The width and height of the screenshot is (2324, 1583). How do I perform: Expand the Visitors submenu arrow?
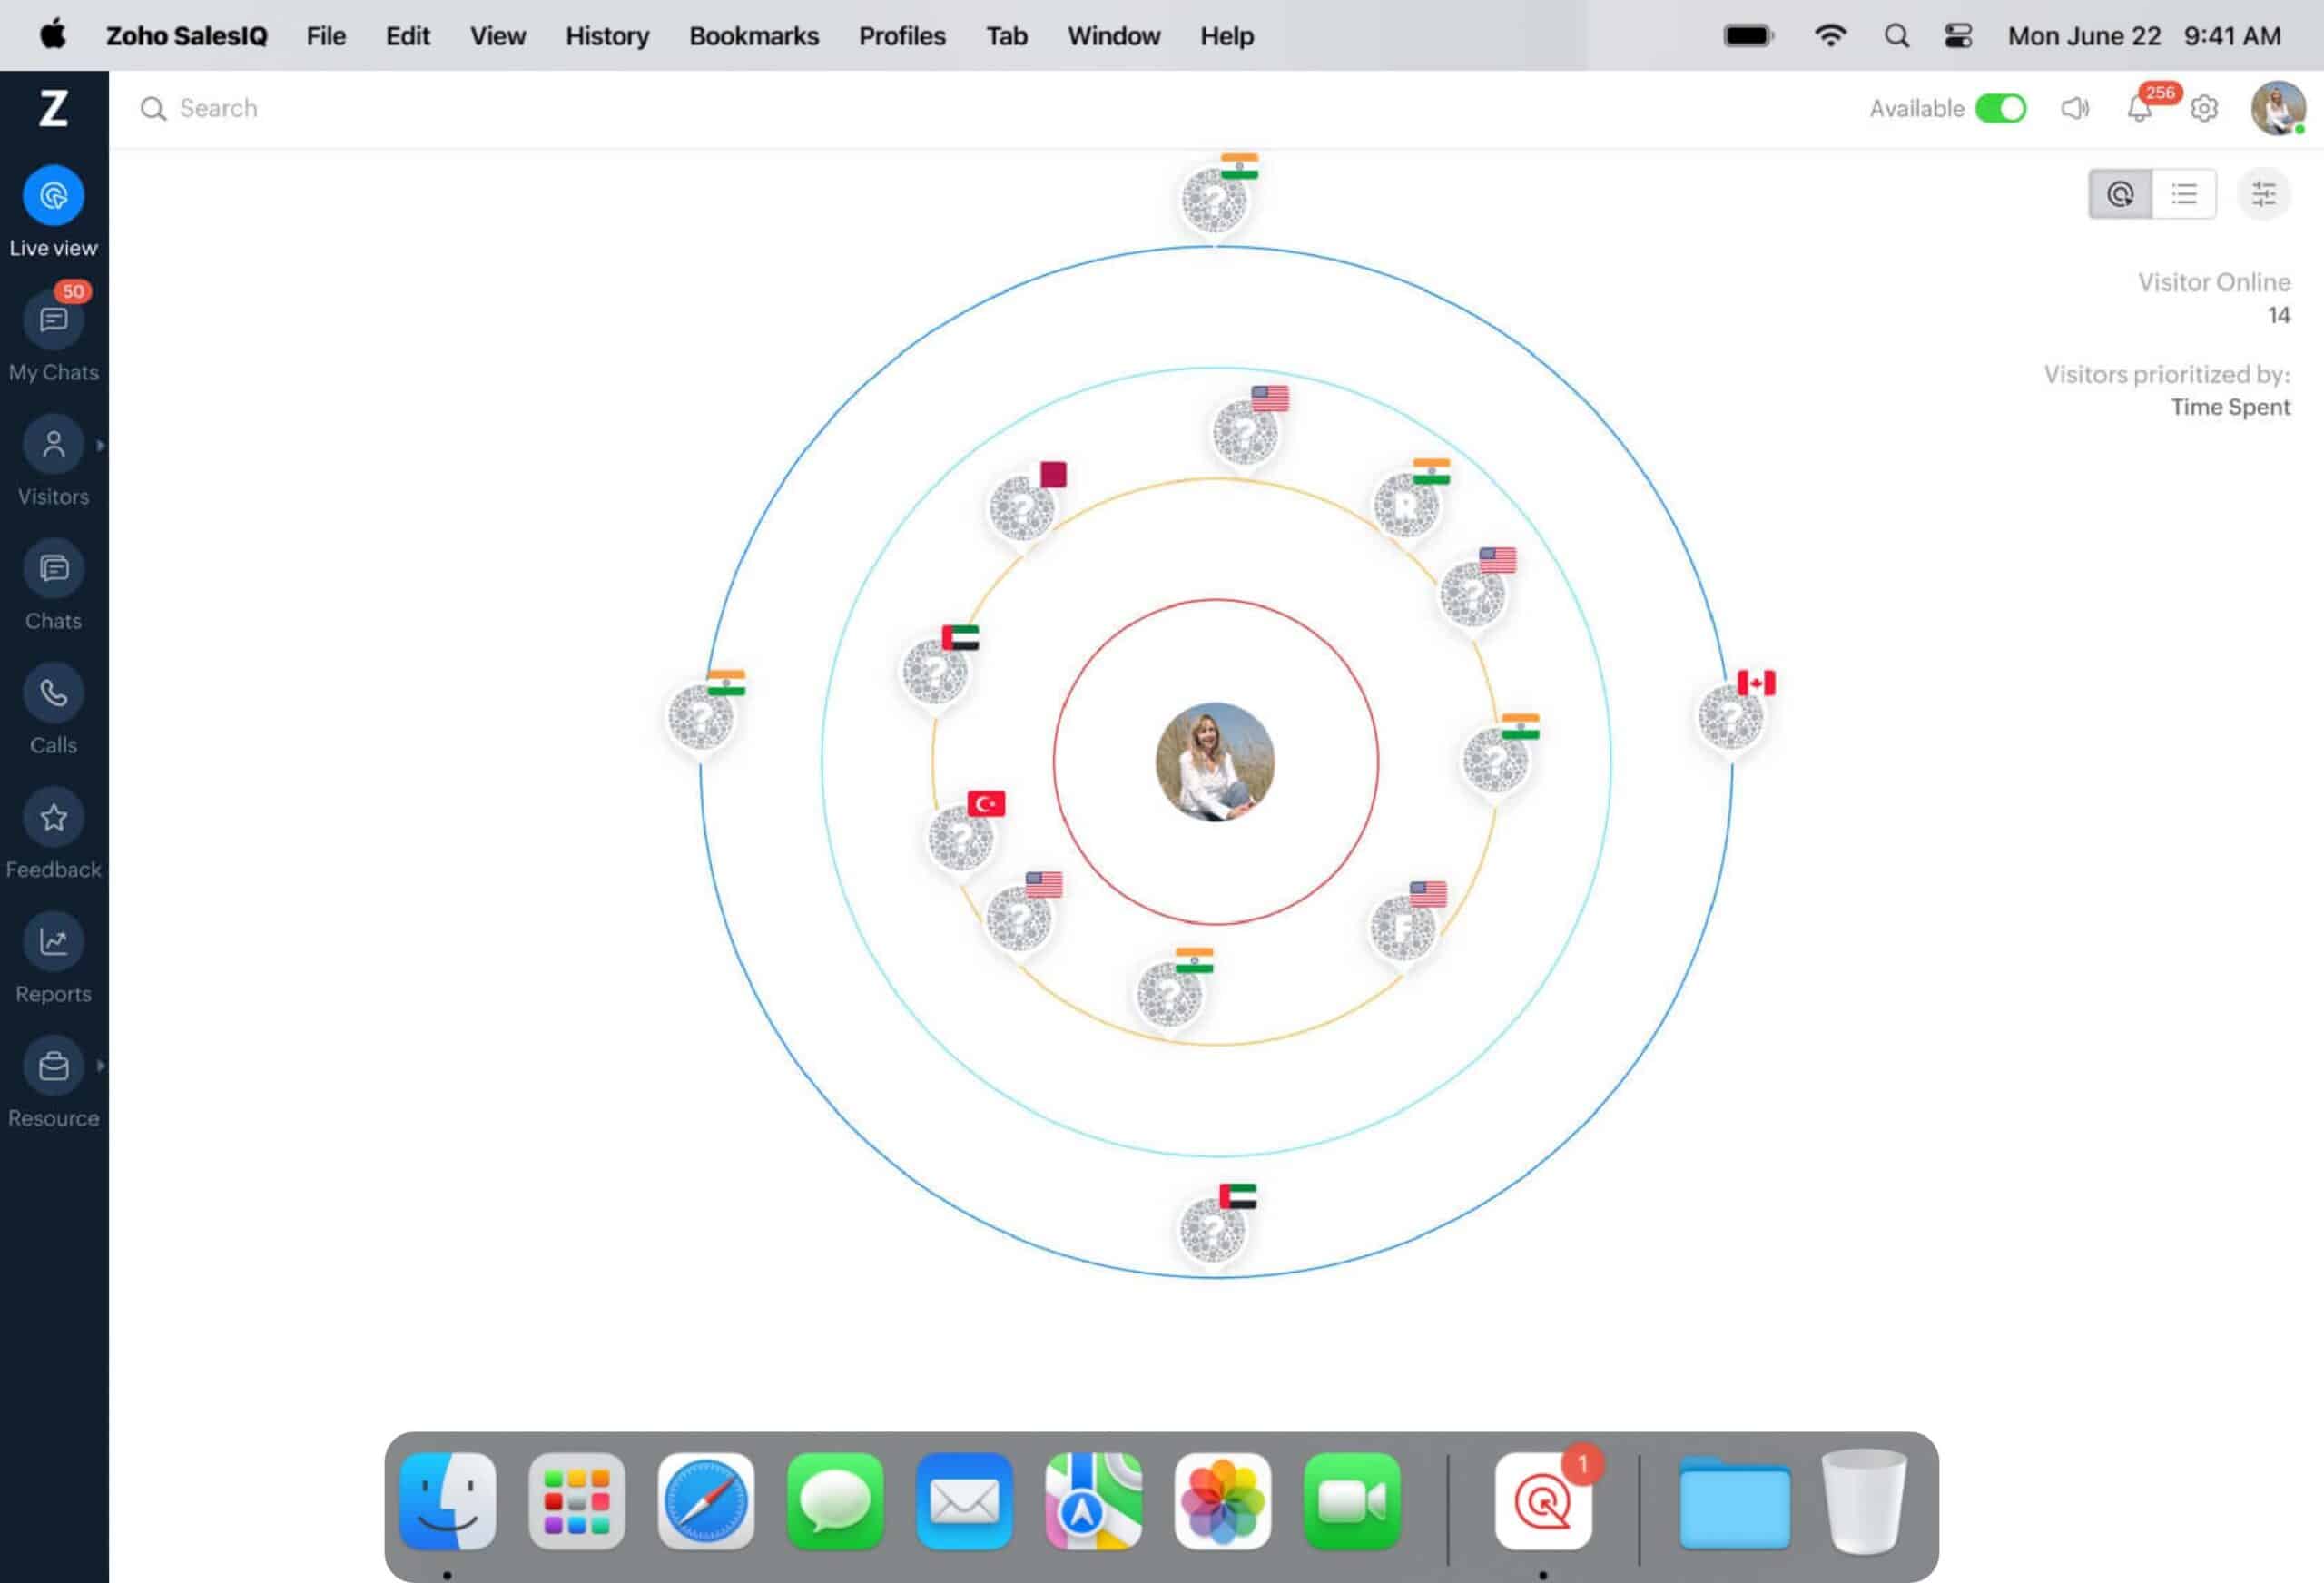pos(100,446)
